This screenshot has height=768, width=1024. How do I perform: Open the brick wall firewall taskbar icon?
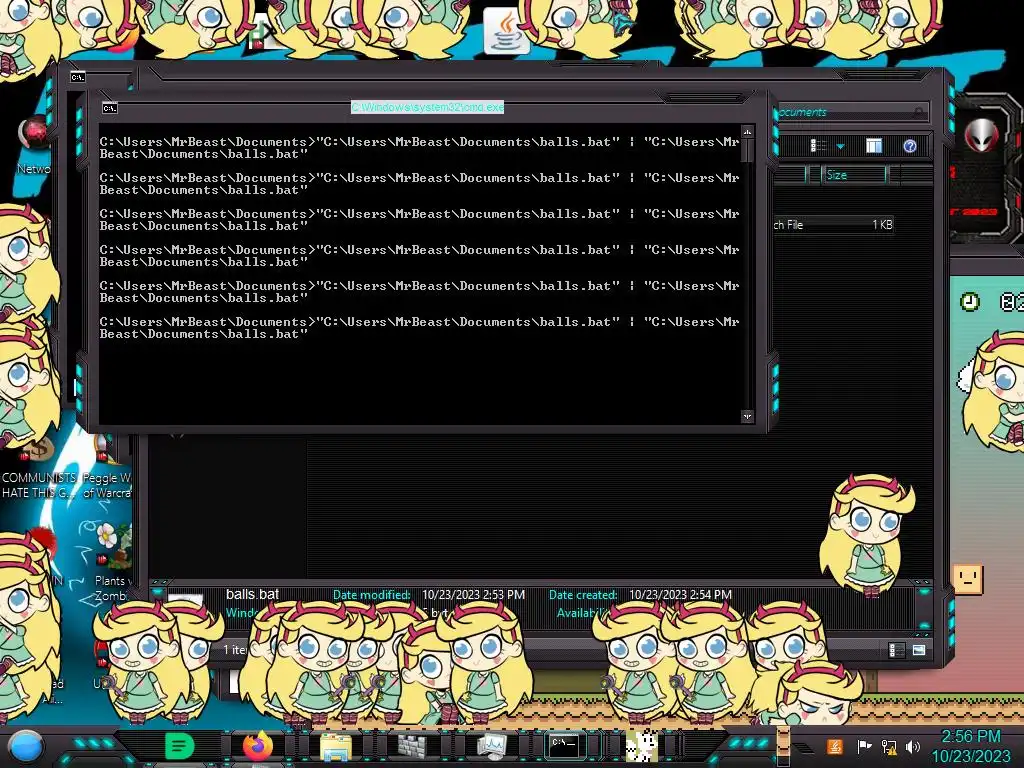(x=413, y=746)
